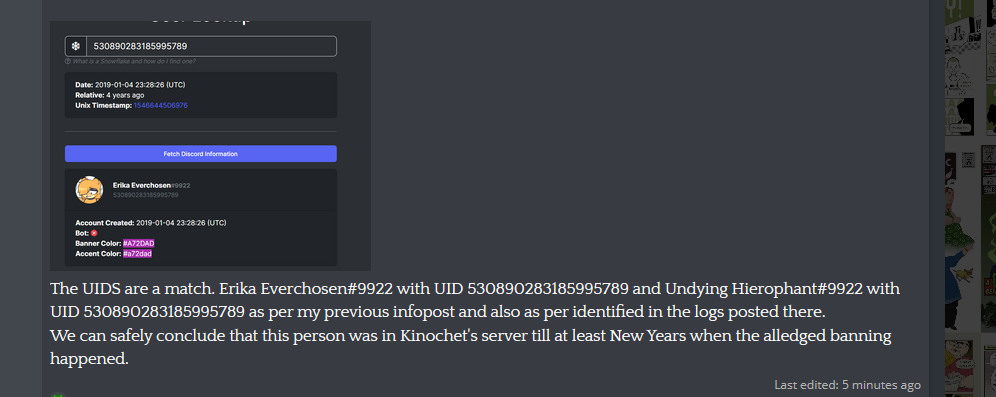
Task: Click the red X icon next to Bot
Action: tap(94, 233)
